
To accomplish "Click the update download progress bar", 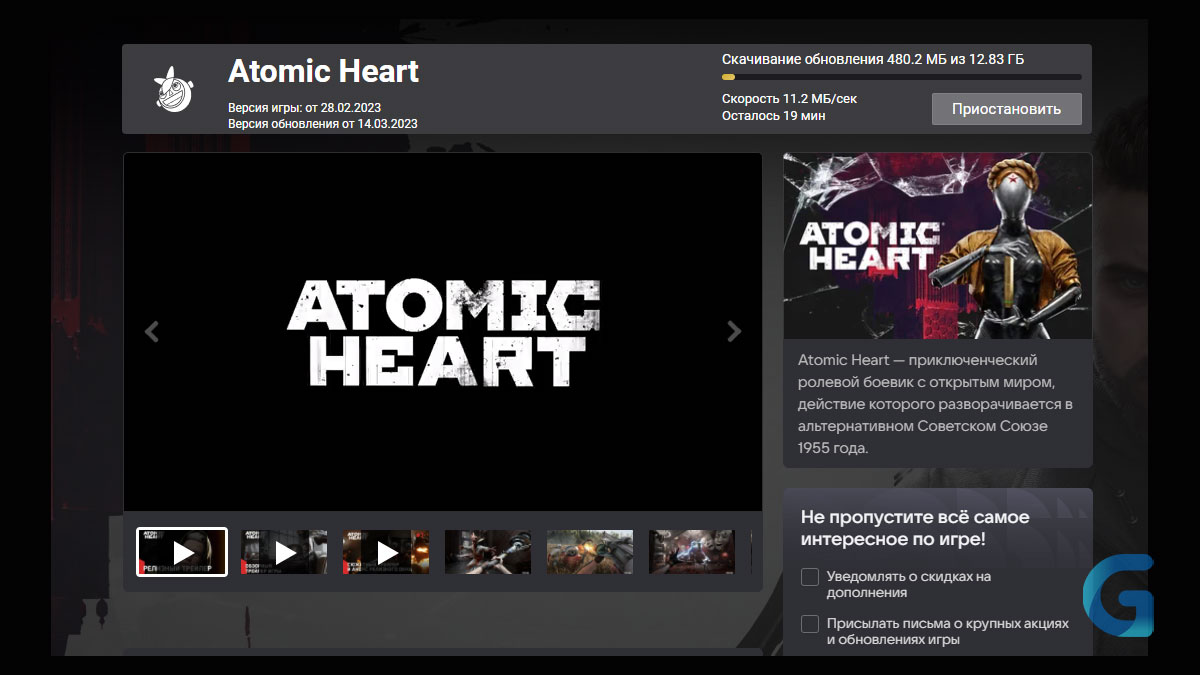I will [901, 77].
